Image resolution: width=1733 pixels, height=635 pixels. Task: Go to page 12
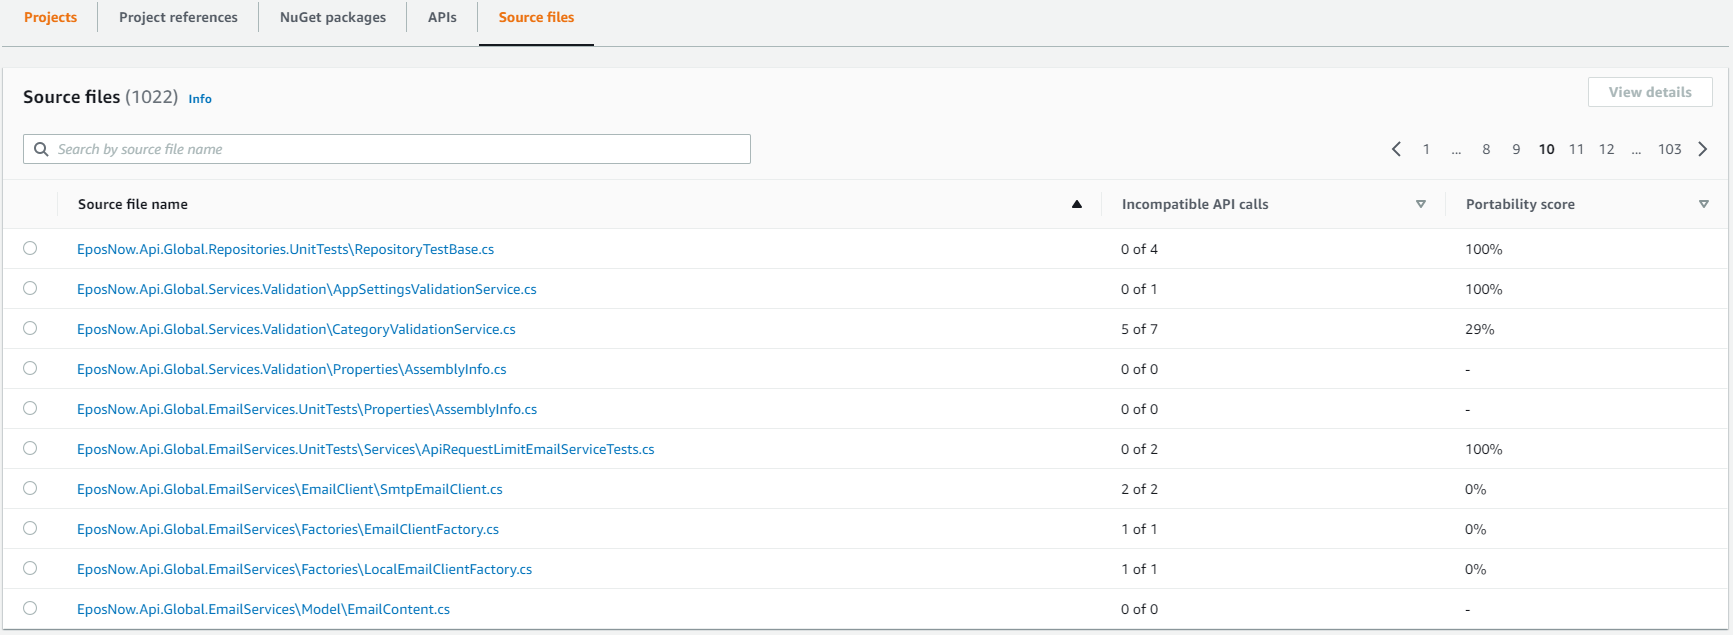[1606, 149]
